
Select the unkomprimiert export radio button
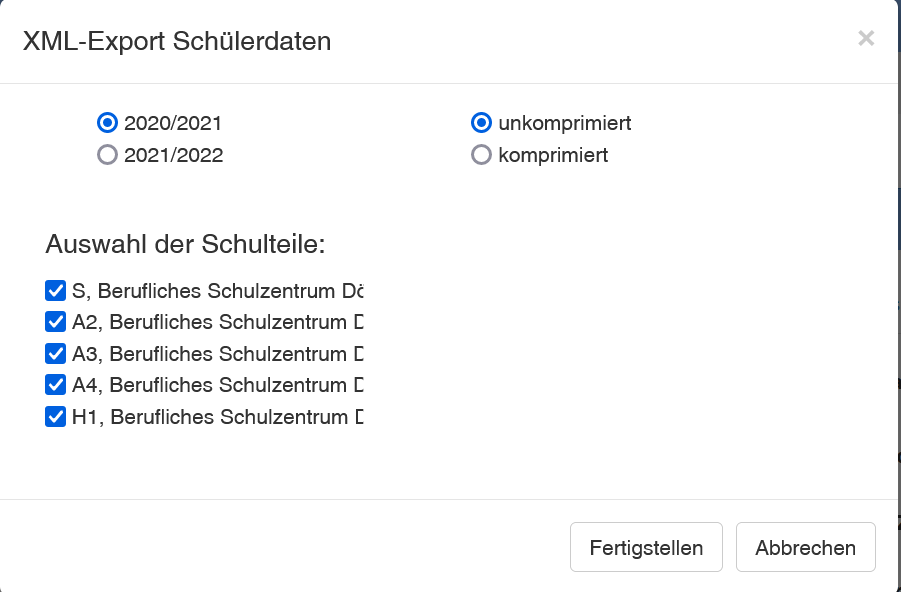click(x=481, y=123)
